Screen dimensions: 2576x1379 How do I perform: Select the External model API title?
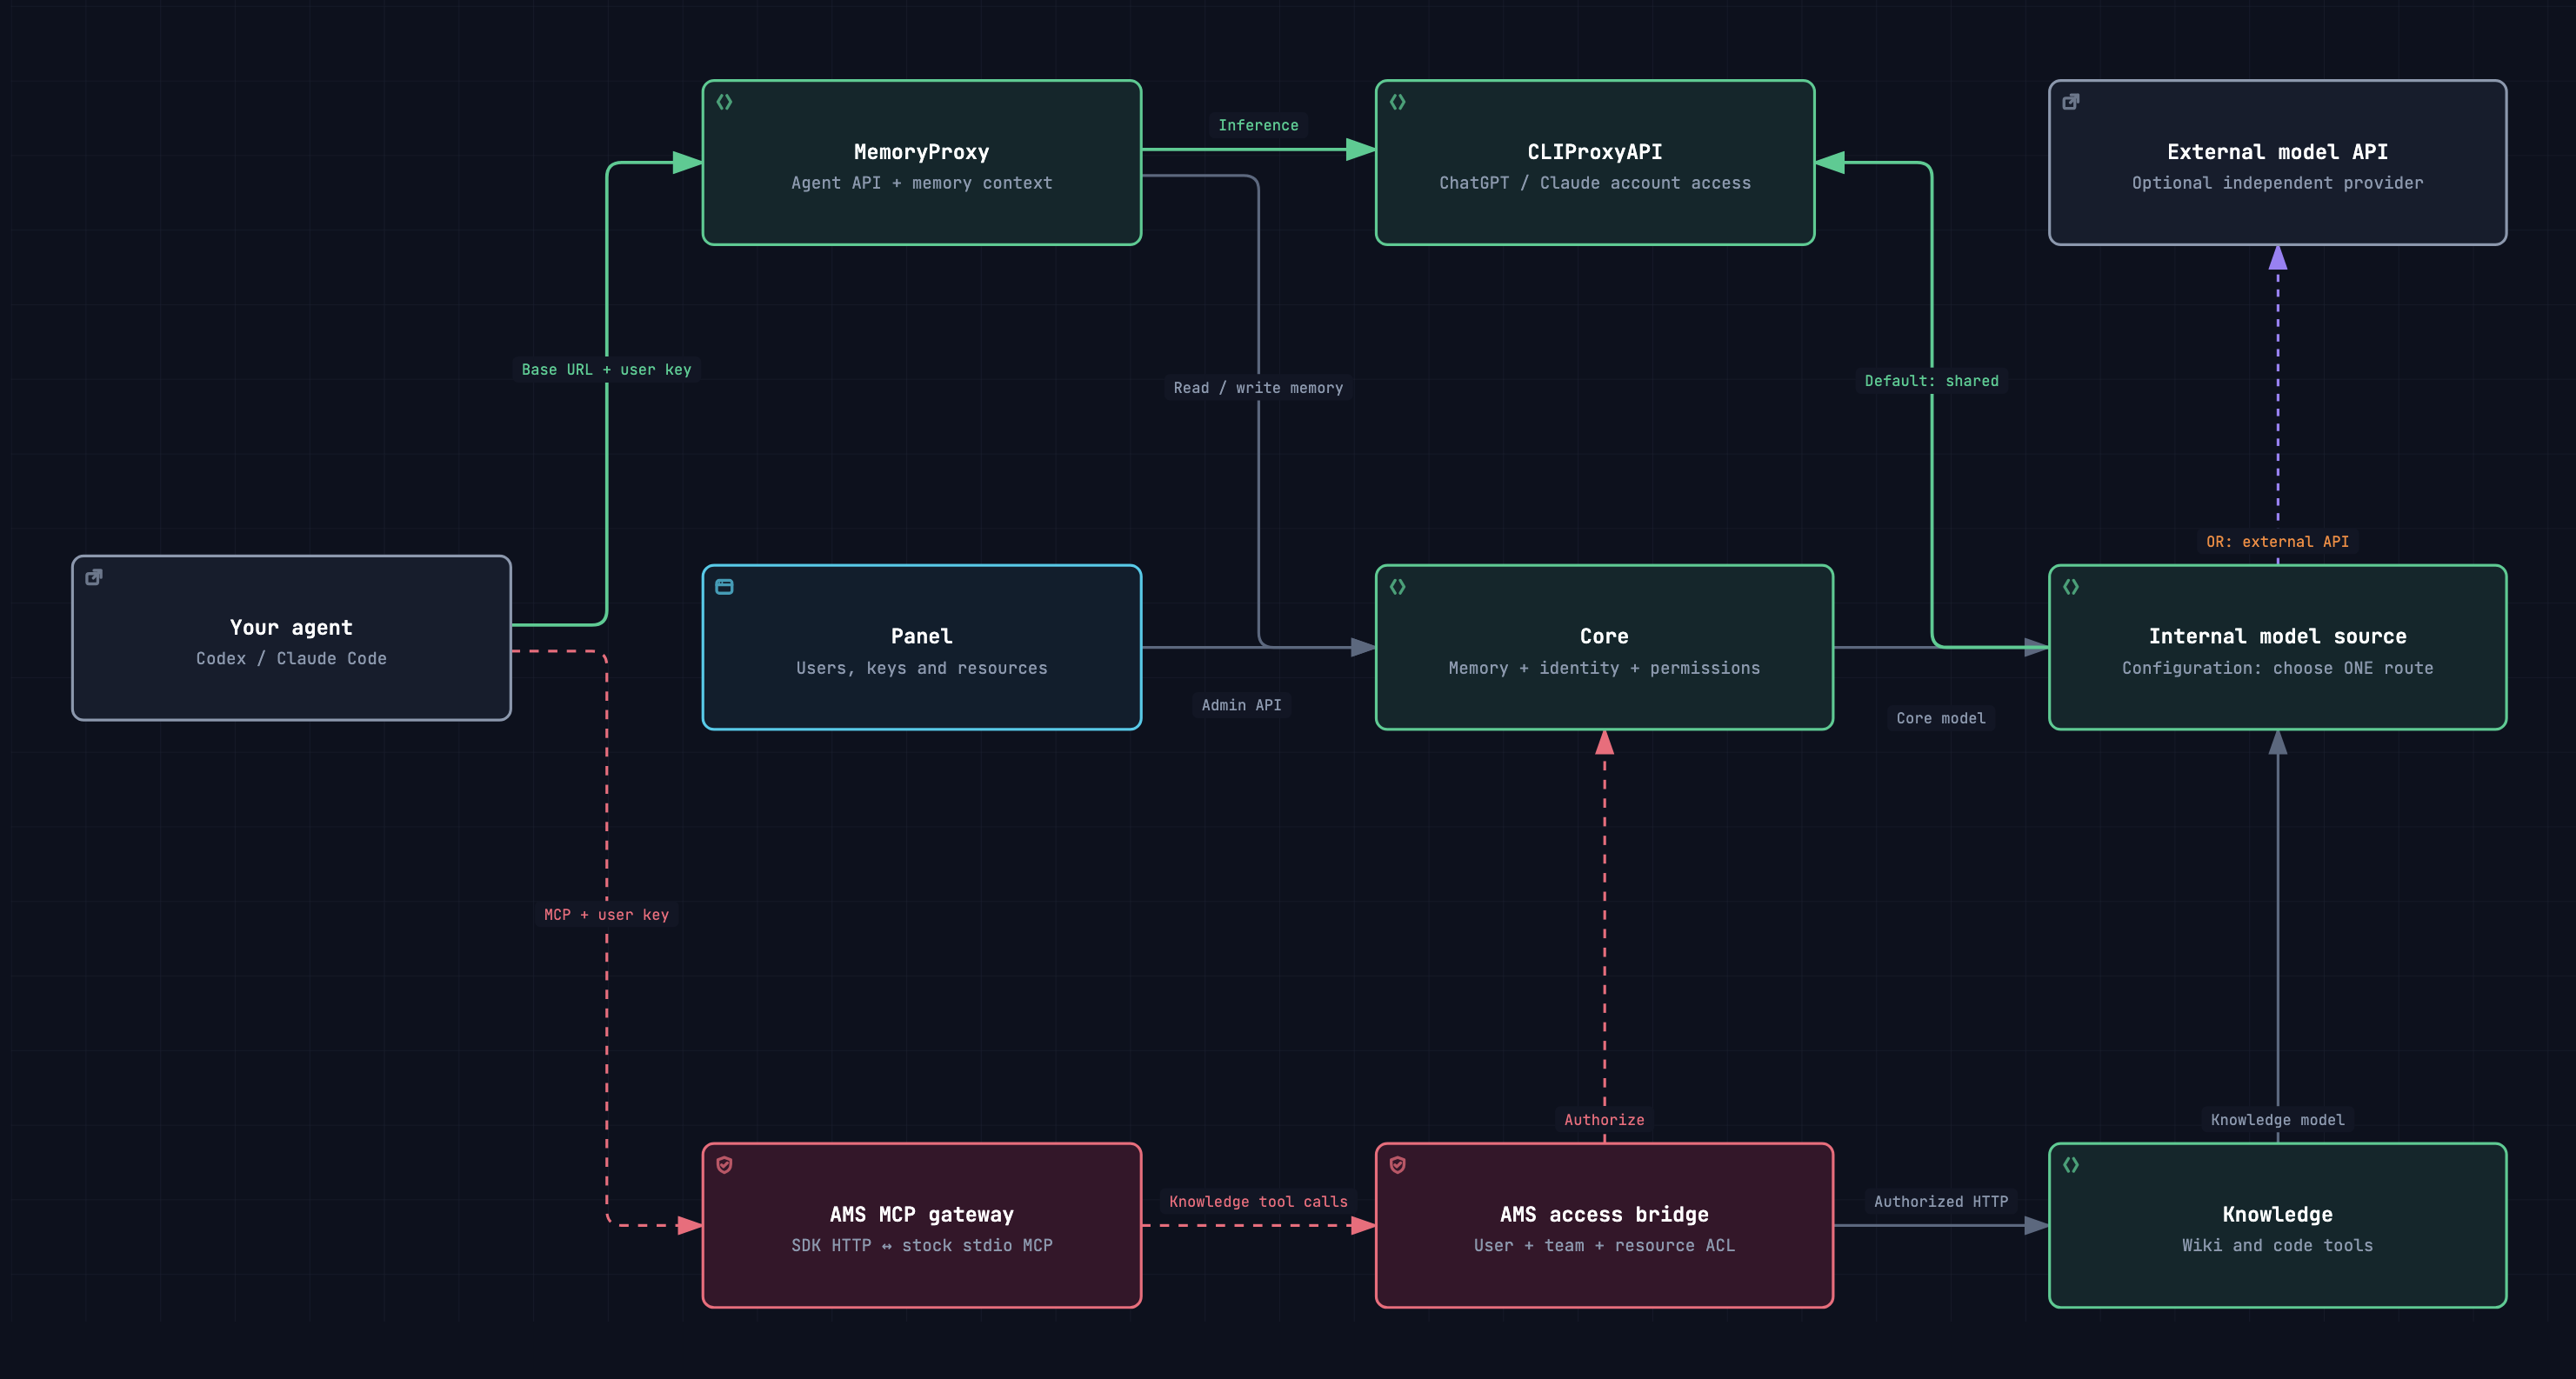2277,152
